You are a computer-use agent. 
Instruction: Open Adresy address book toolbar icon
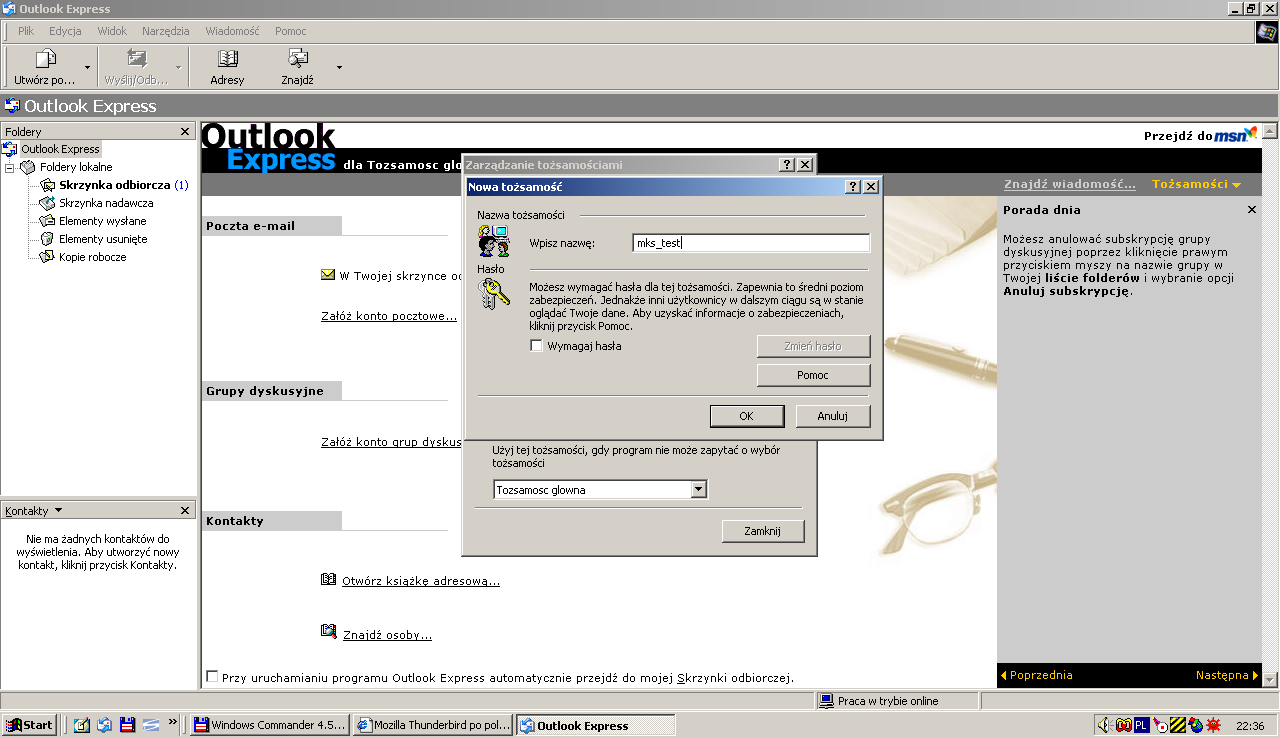228,59
